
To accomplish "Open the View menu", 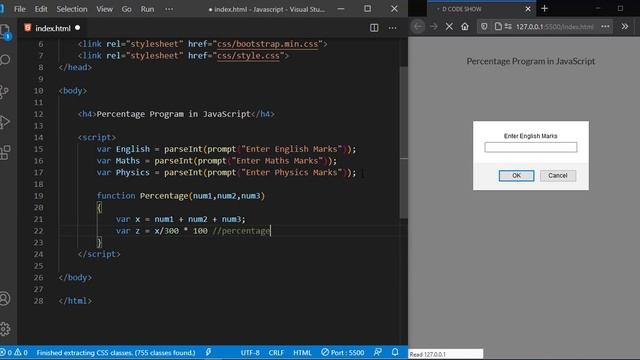I will click(104, 9).
